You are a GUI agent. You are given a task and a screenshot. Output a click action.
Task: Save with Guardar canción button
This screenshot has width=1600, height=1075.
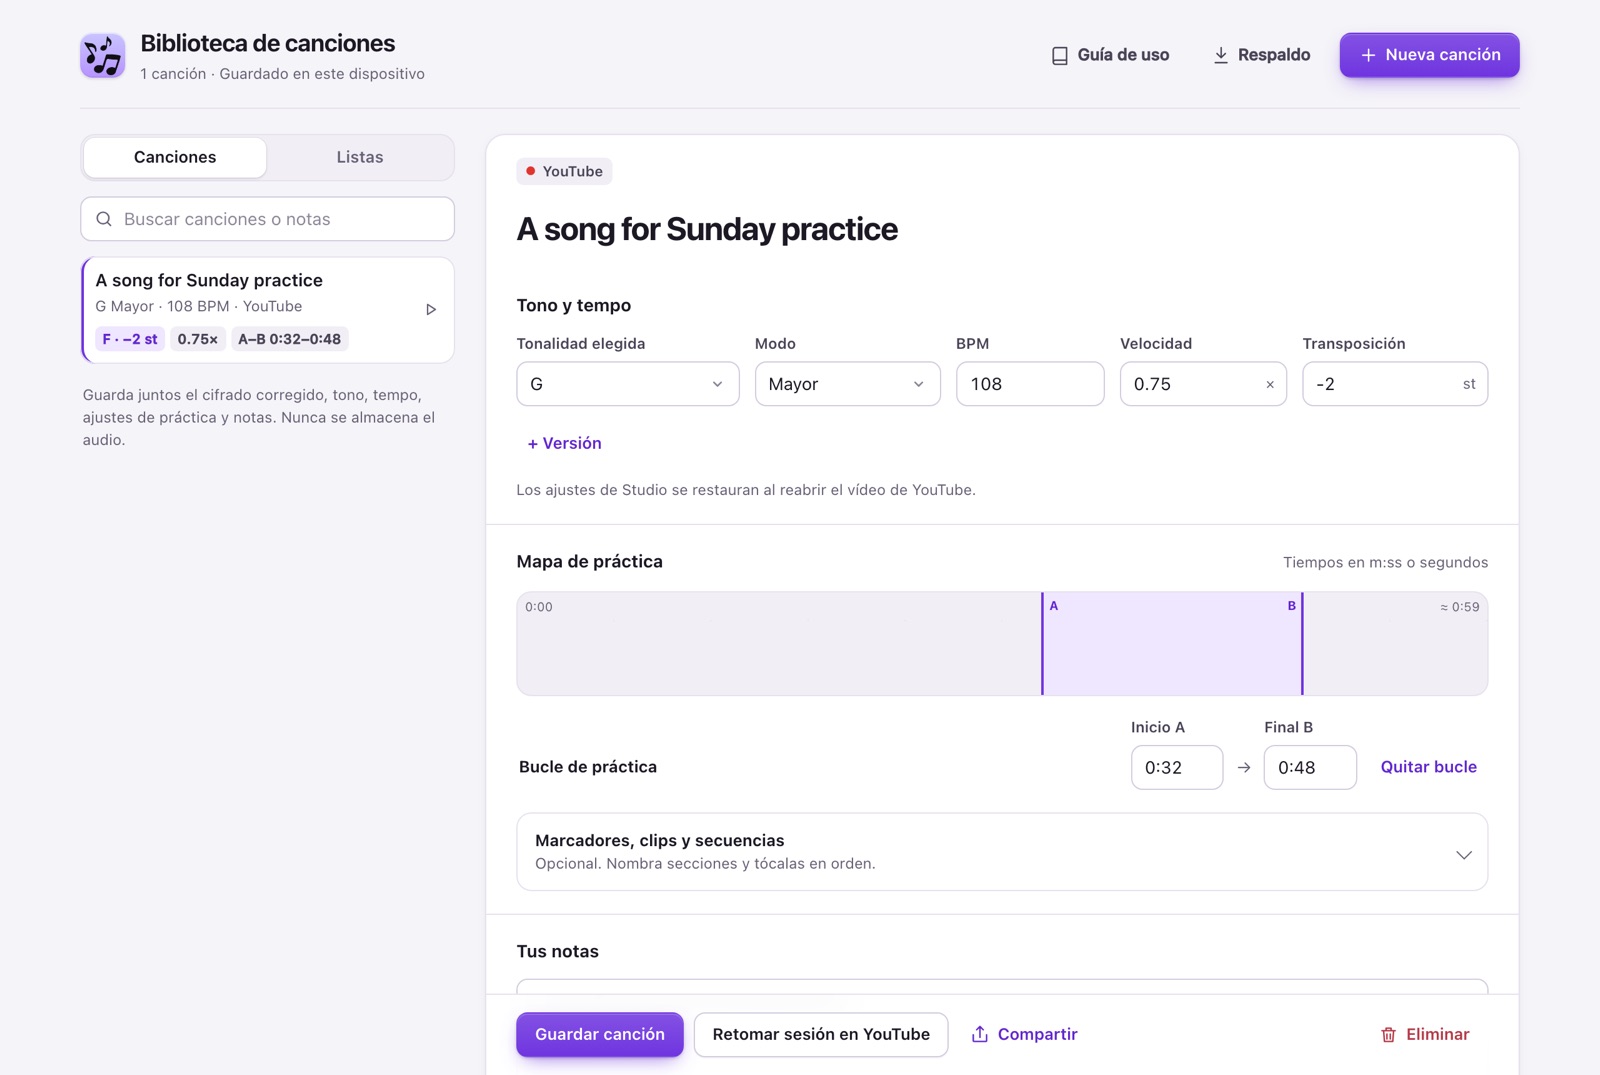click(600, 1034)
